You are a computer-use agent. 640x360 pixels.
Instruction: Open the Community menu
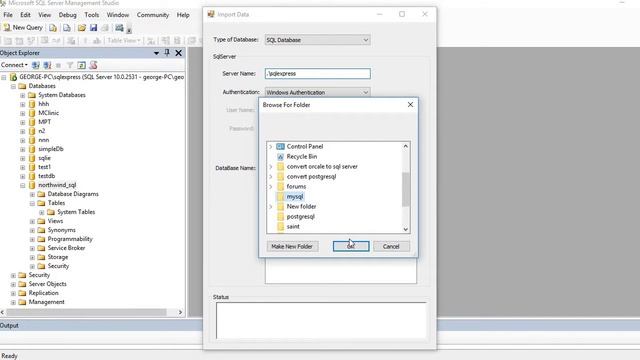pyautogui.click(x=153, y=15)
